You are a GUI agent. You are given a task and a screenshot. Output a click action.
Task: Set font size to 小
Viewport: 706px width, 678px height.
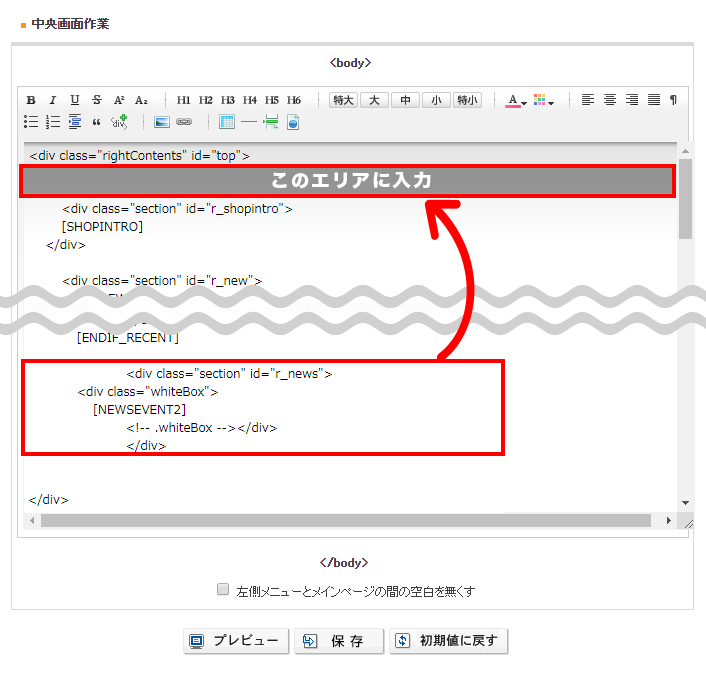pos(436,100)
